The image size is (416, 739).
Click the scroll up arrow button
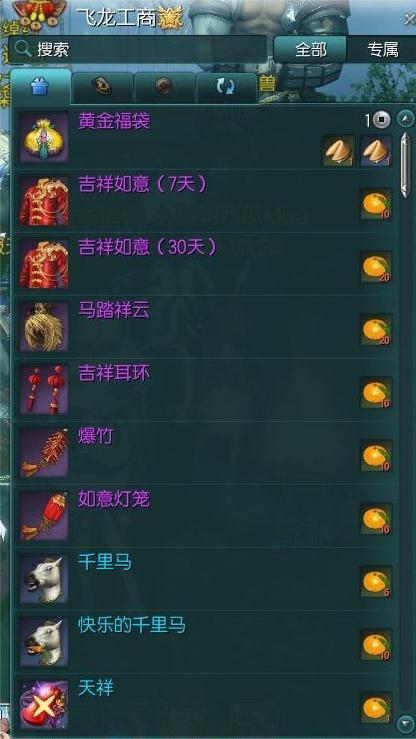click(x=405, y=119)
